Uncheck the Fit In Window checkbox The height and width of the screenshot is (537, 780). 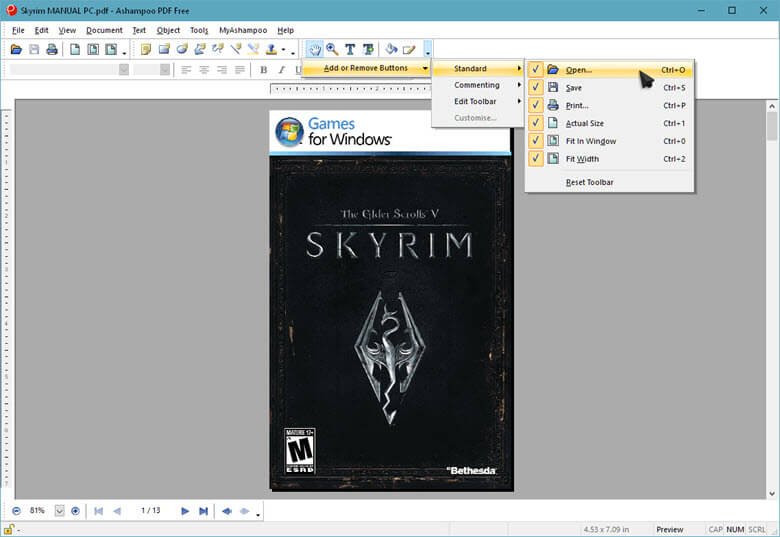point(535,141)
